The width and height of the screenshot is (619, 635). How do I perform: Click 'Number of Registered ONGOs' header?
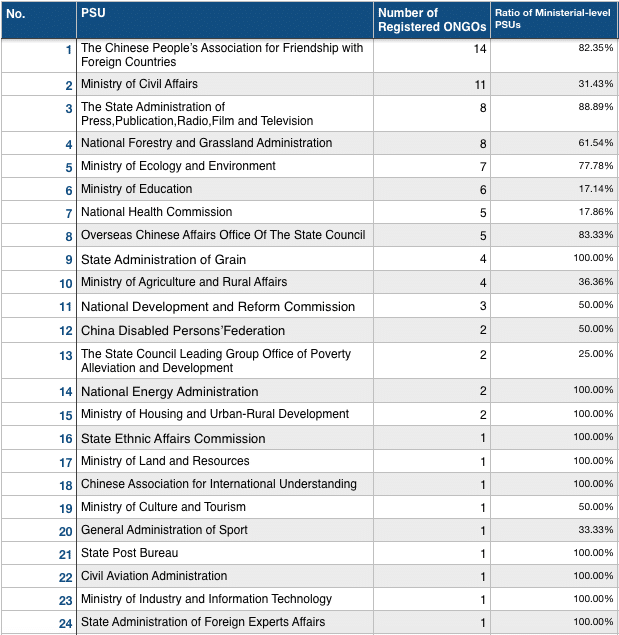pyautogui.click(x=432, y=20)
